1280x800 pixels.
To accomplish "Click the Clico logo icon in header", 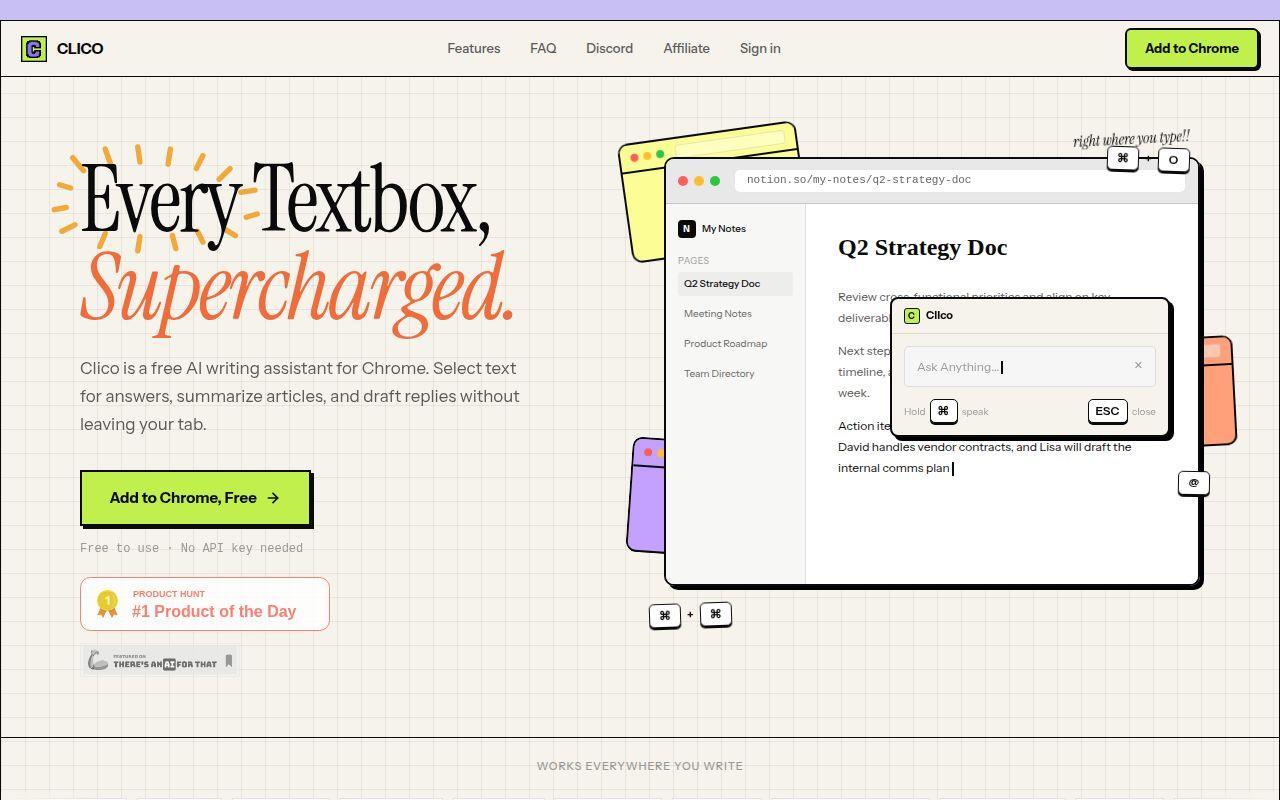I will pyautogui.click(x=34, y=49).
